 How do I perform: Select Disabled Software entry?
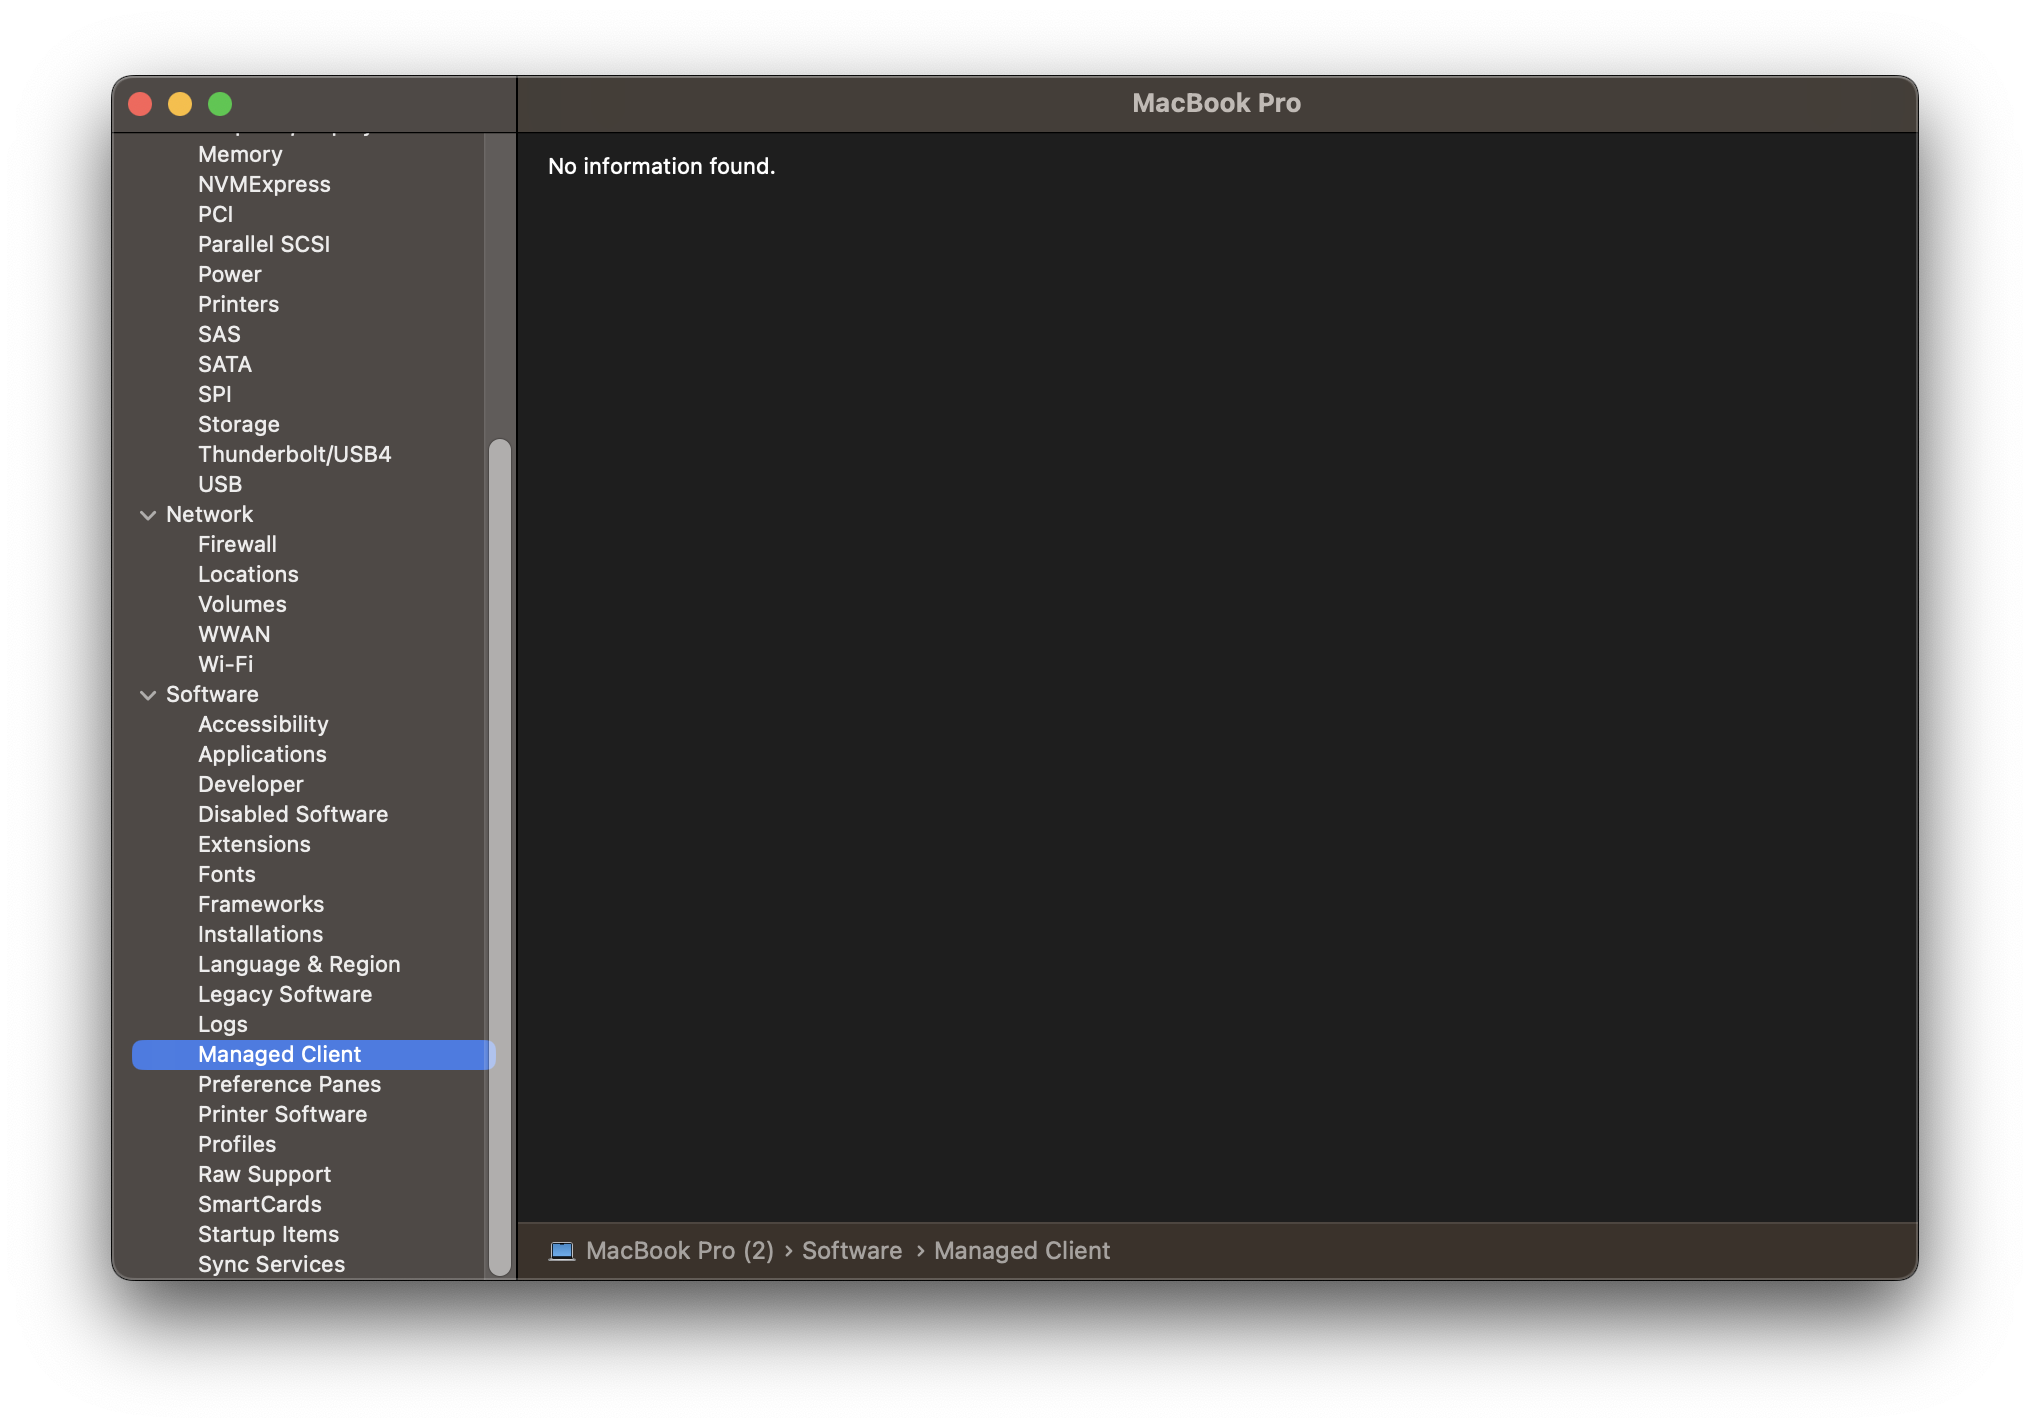pos(293,815)
